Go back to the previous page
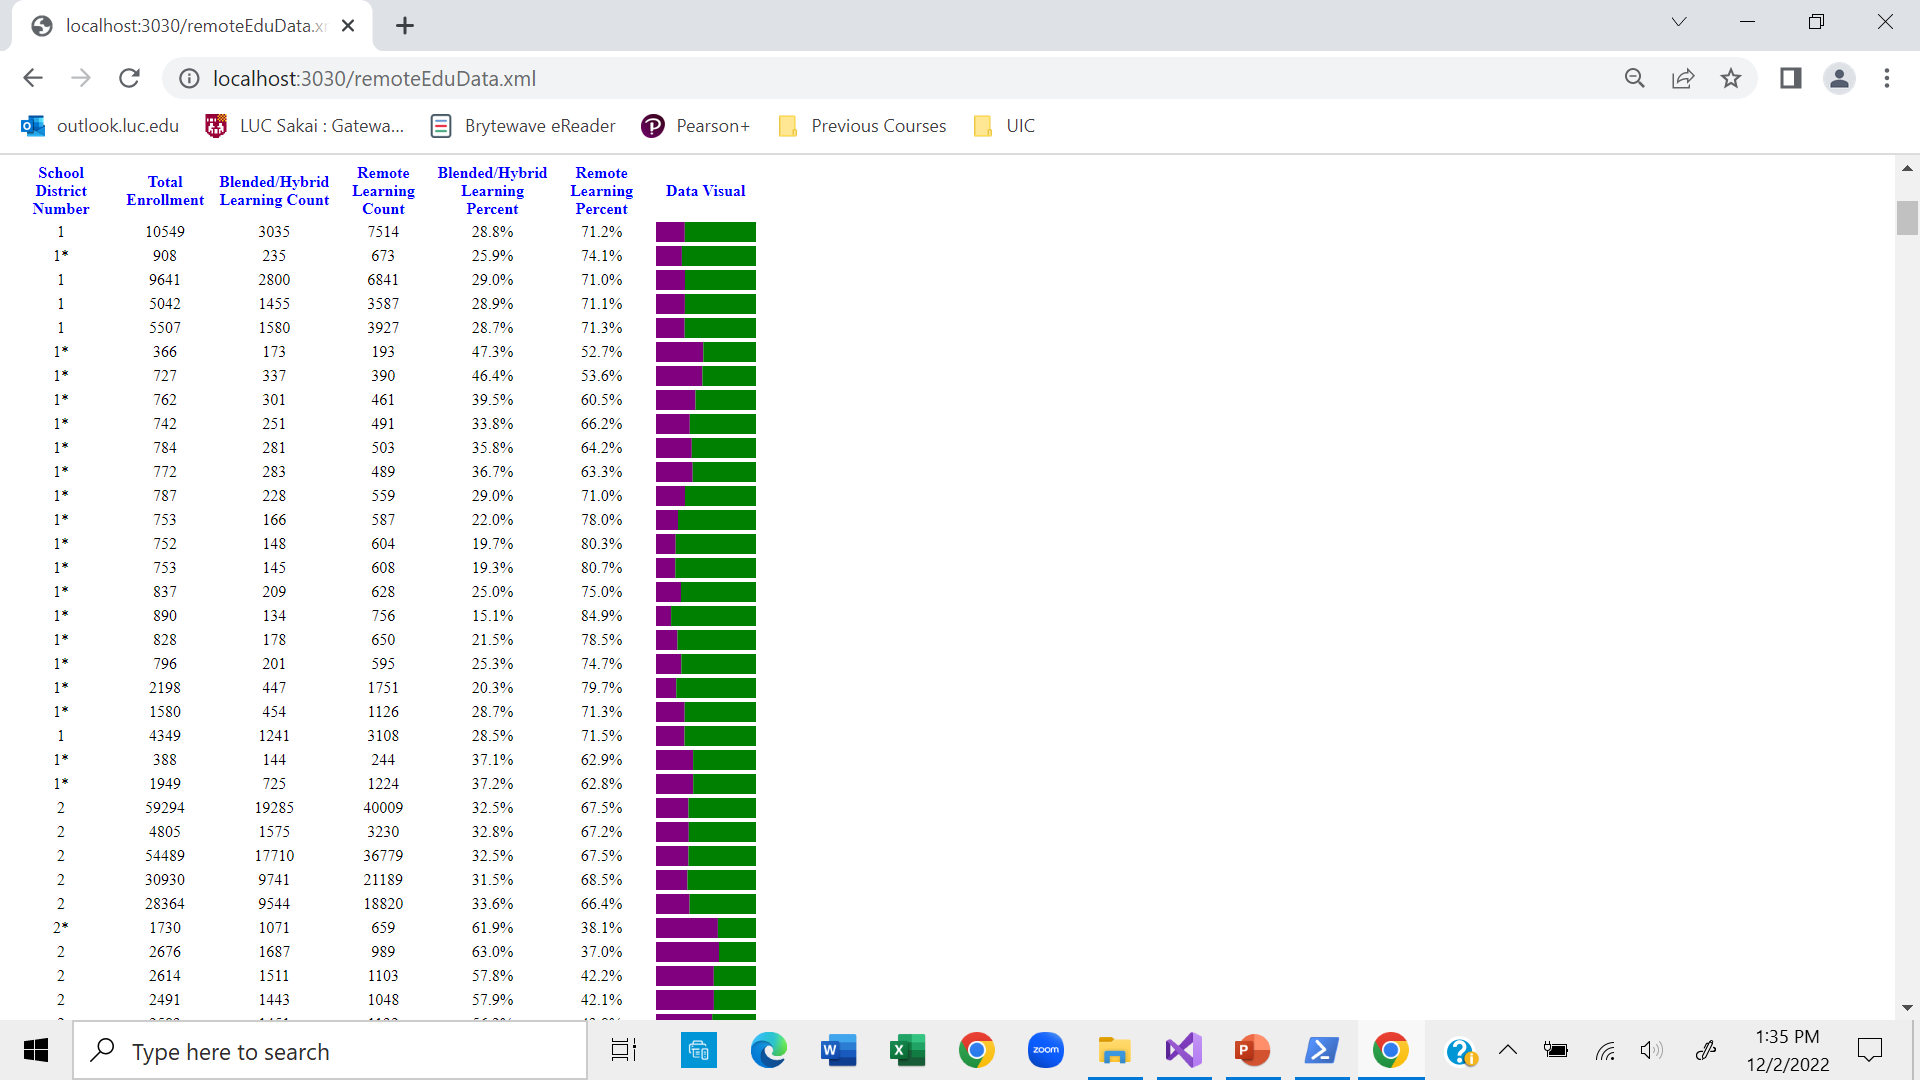 (x=33, y=78)
